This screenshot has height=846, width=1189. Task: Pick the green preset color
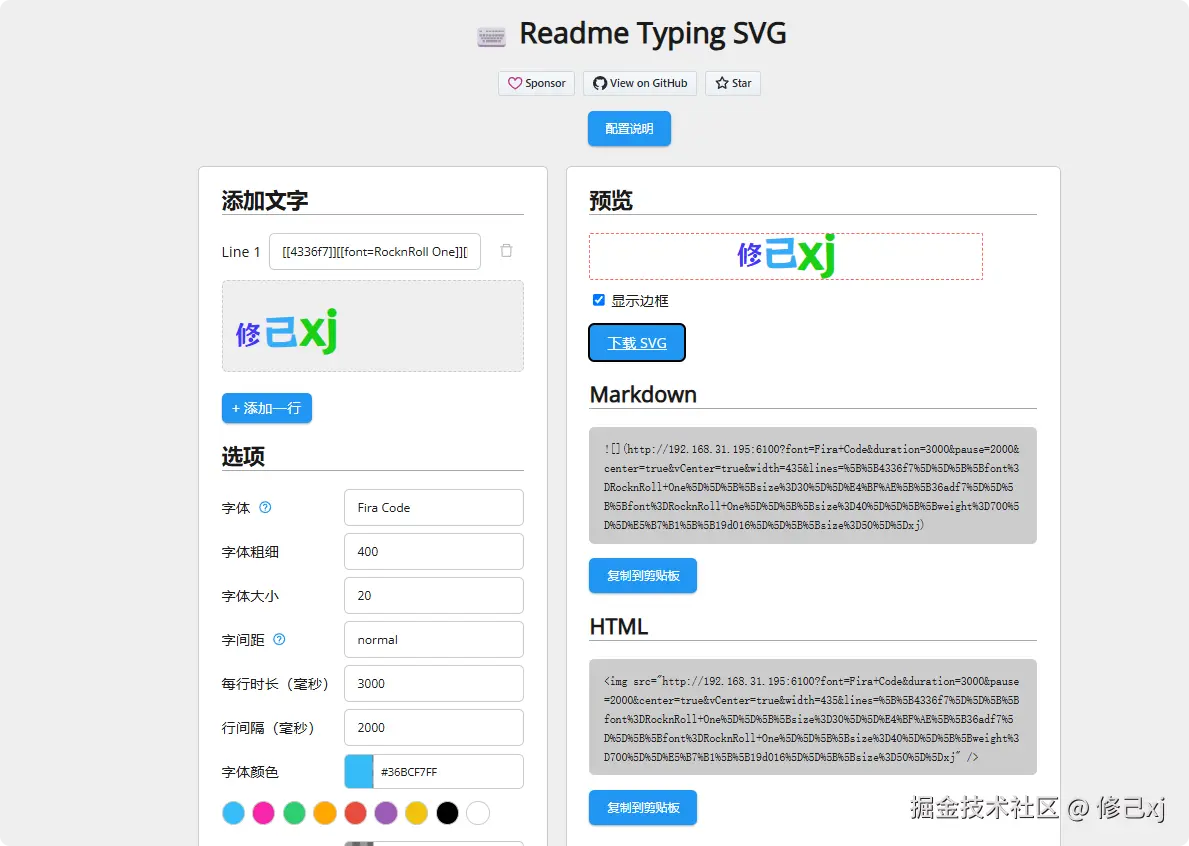pyautogui.click(x=294, y=813)
